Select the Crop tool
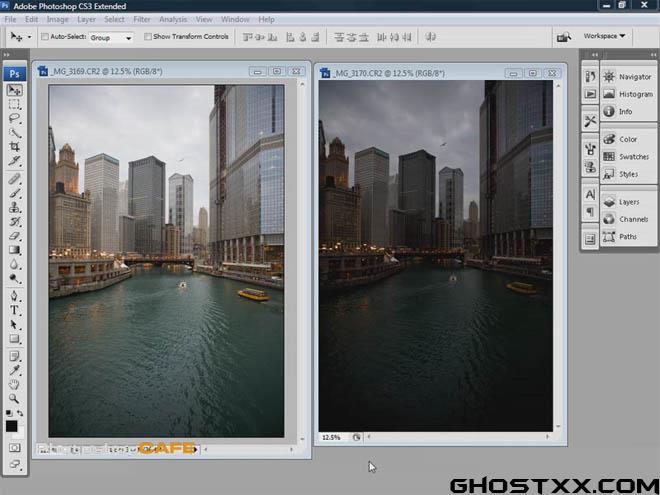The height and width of the screenshot is (495, 660). coord(14,146)
